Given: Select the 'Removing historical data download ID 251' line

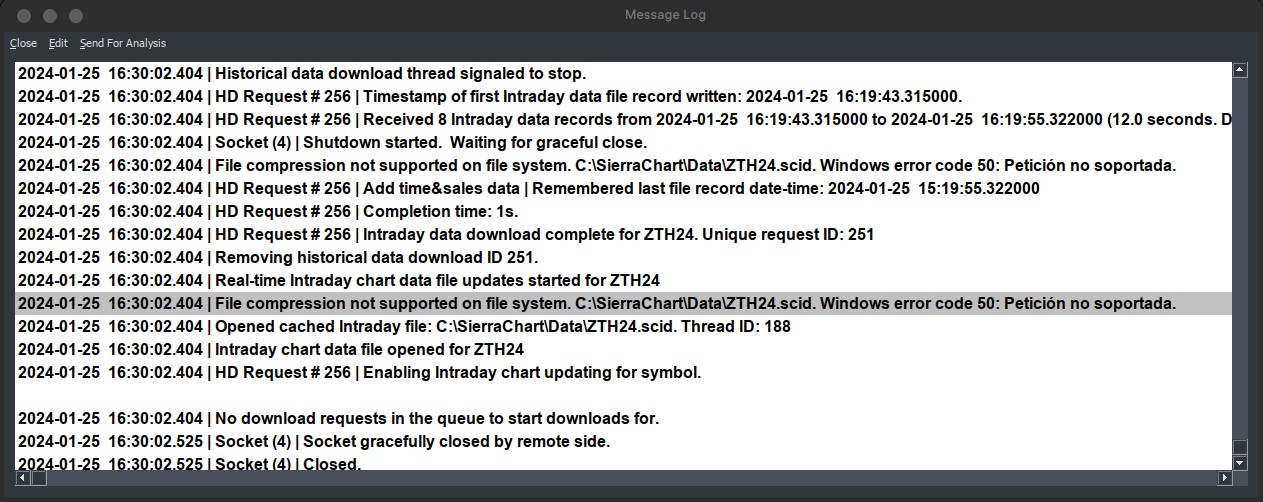Looking at the screenshot, I should click(x=278, y=257).
